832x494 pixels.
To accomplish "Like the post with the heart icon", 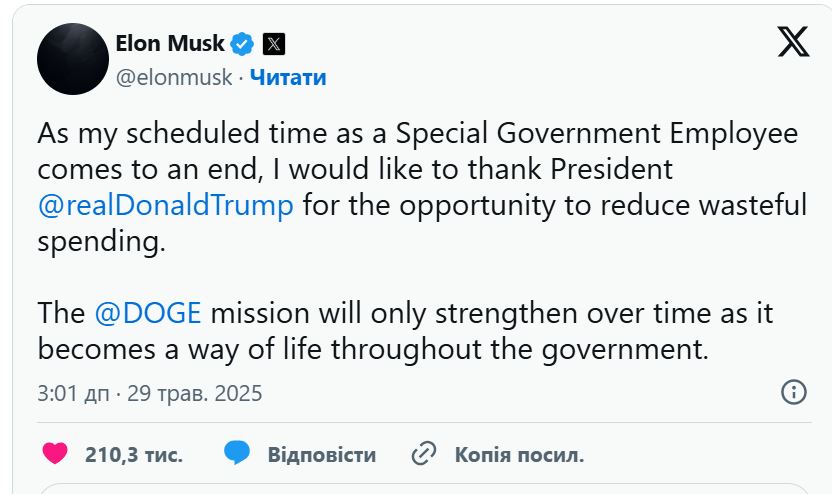I will pos(56,454).
